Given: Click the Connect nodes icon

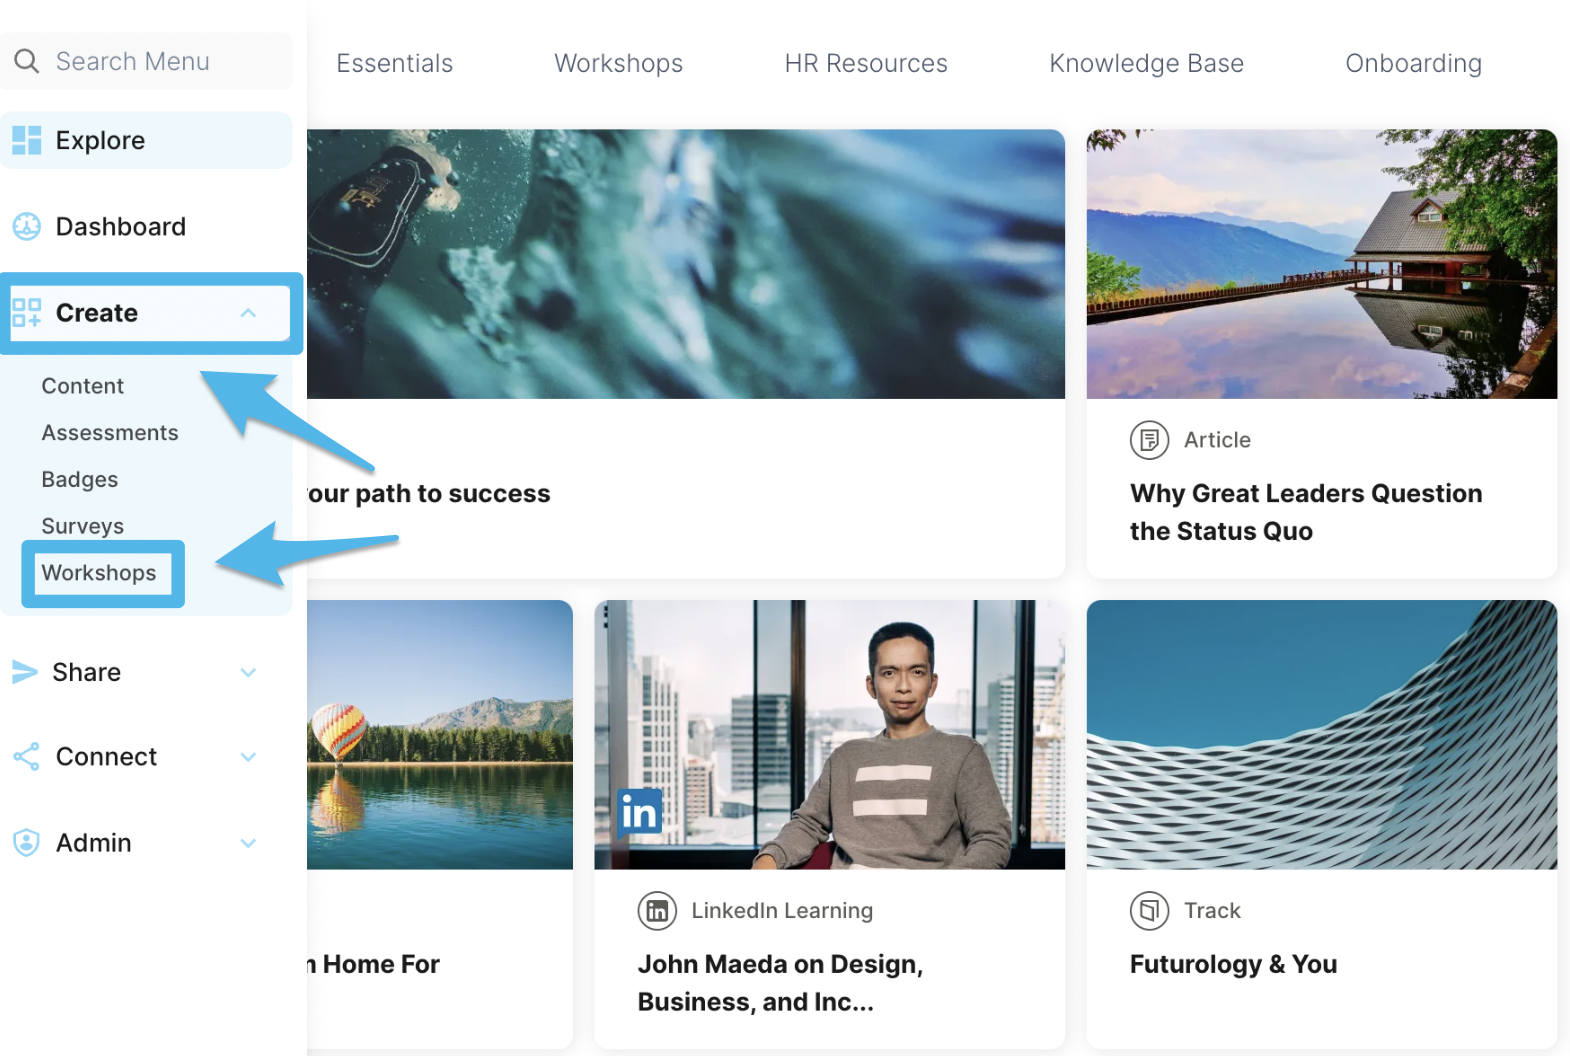Looking at the screenshot, I should 27,757.
